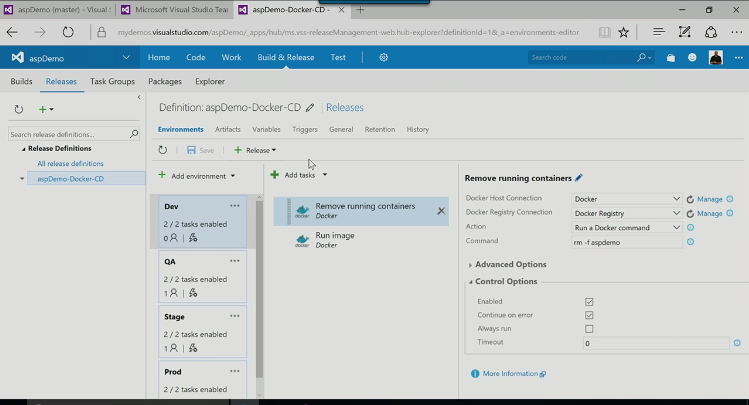Open the Docker Registry Connection dropdown
Image resolution: width=749 pixels, height=405 pixels.
pos(627,213)
